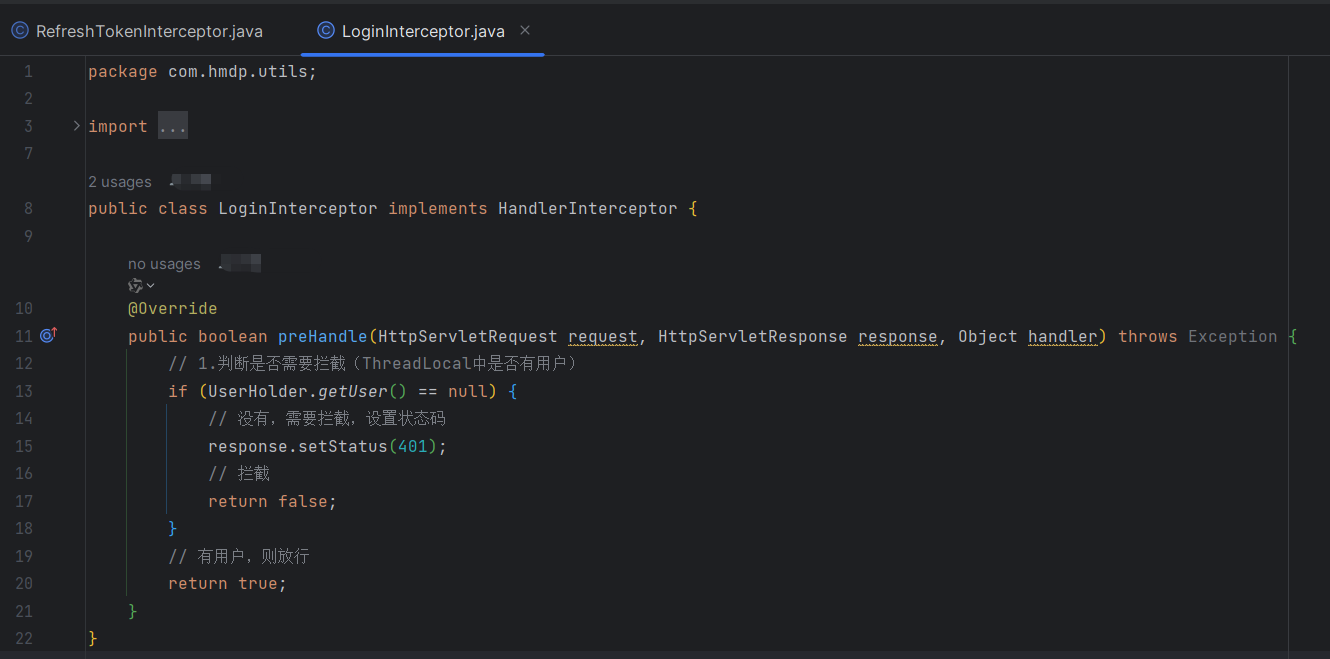Screen dimensions: 1330x659
Task: Click the HttpServletRequest parameter type
Action: (x=468, y=337)
